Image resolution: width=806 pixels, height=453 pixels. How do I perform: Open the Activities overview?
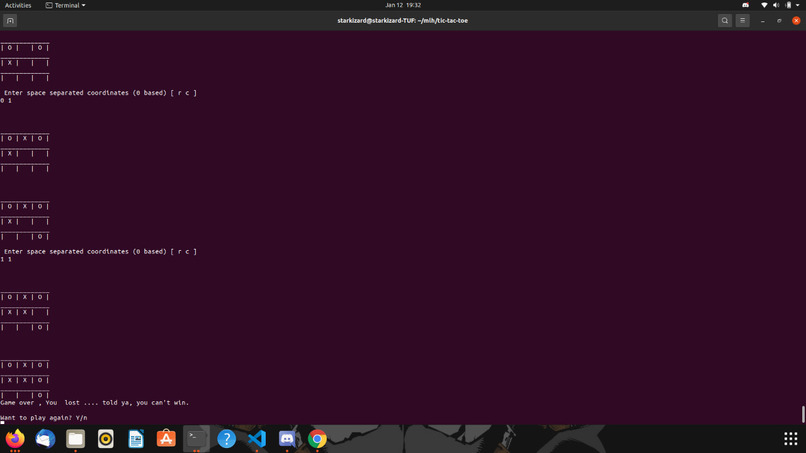tap(18, 5)
